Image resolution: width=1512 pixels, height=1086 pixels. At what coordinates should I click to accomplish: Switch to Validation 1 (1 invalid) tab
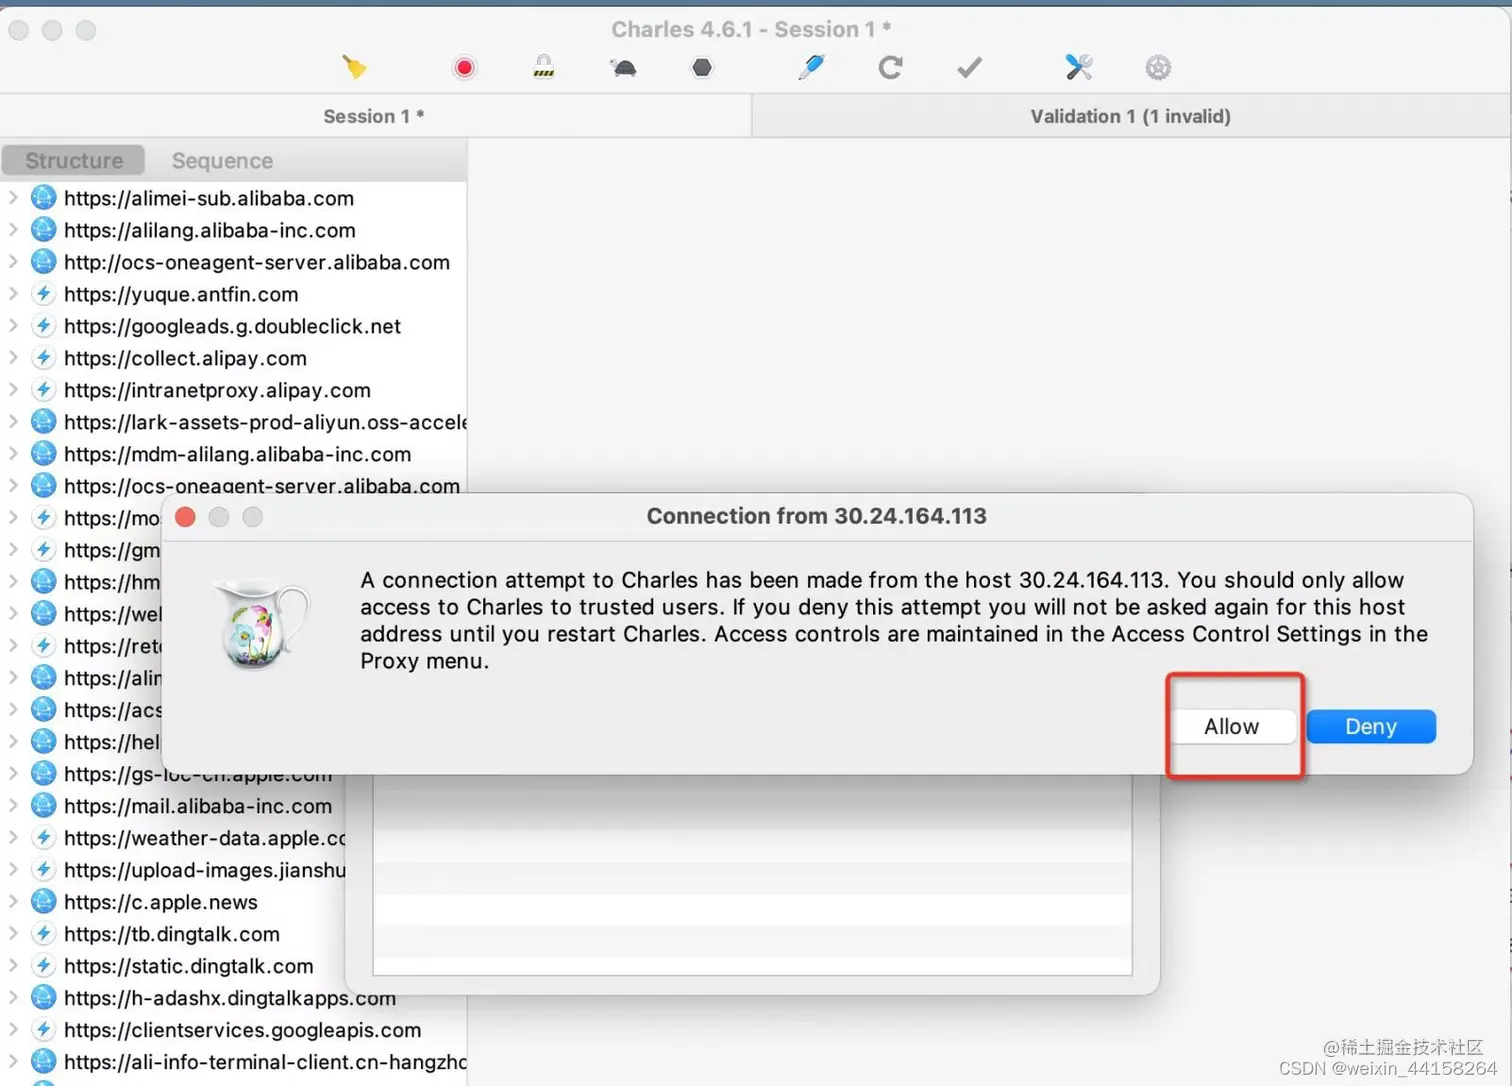pos(1131,116)
